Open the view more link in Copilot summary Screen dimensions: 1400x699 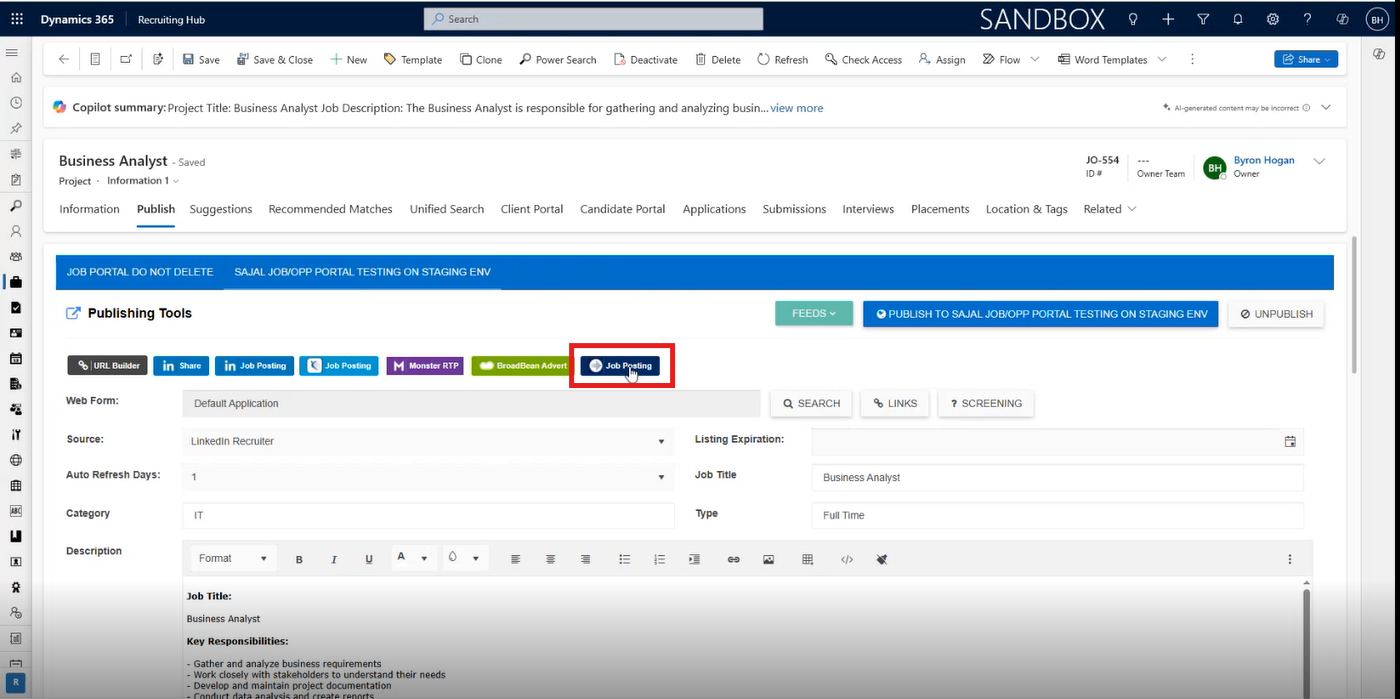(797, 108)
